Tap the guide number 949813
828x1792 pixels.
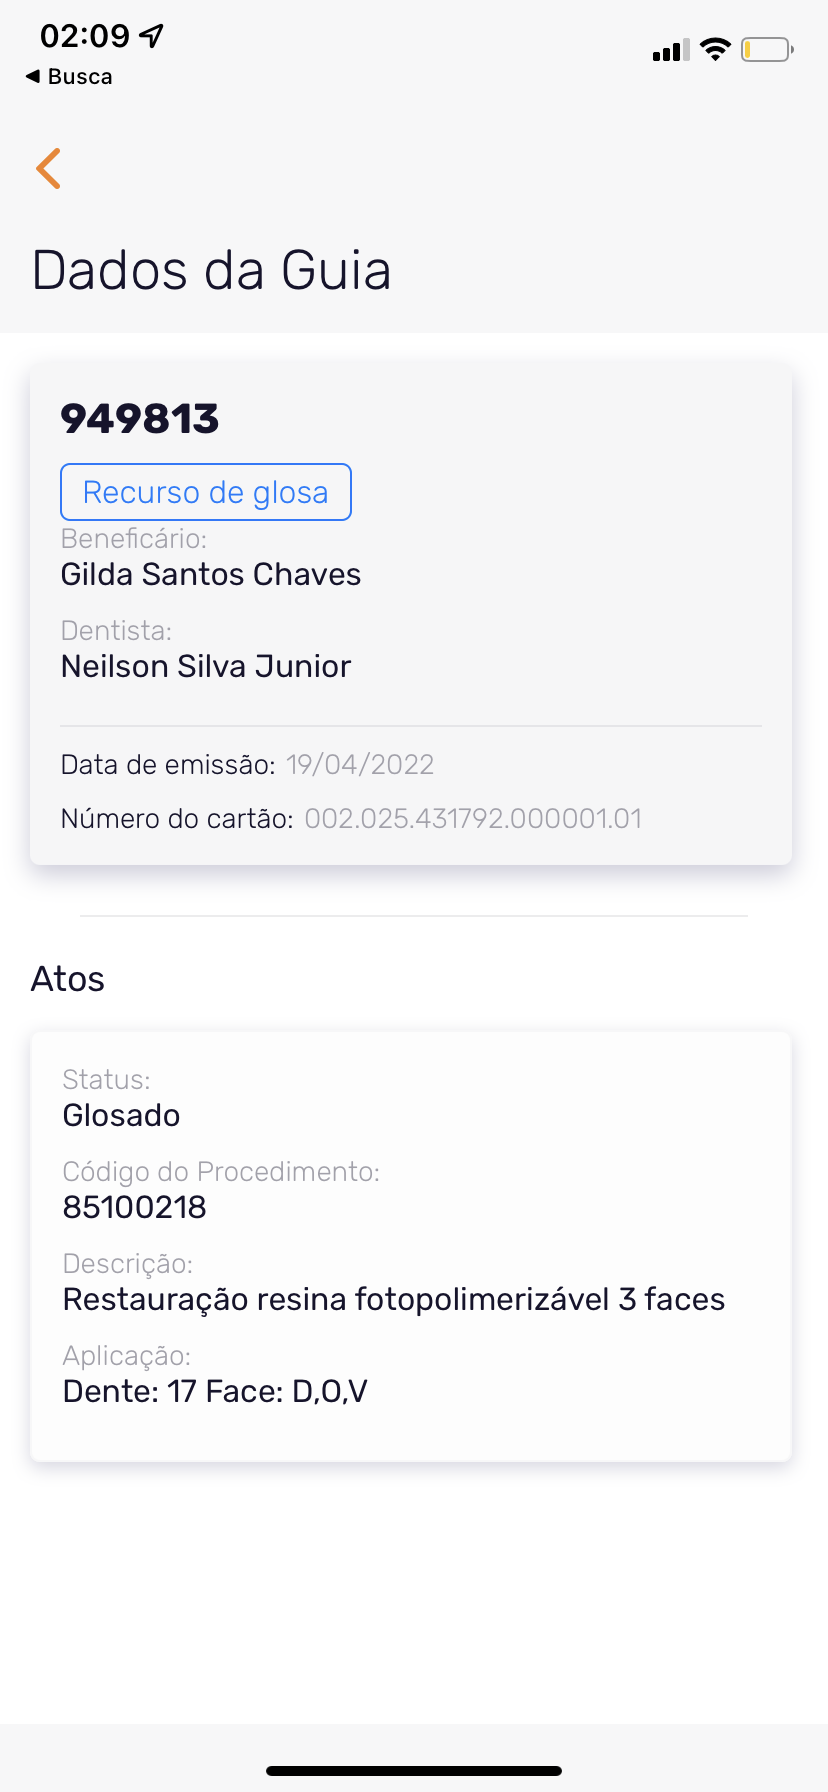[x=140, y=419]
